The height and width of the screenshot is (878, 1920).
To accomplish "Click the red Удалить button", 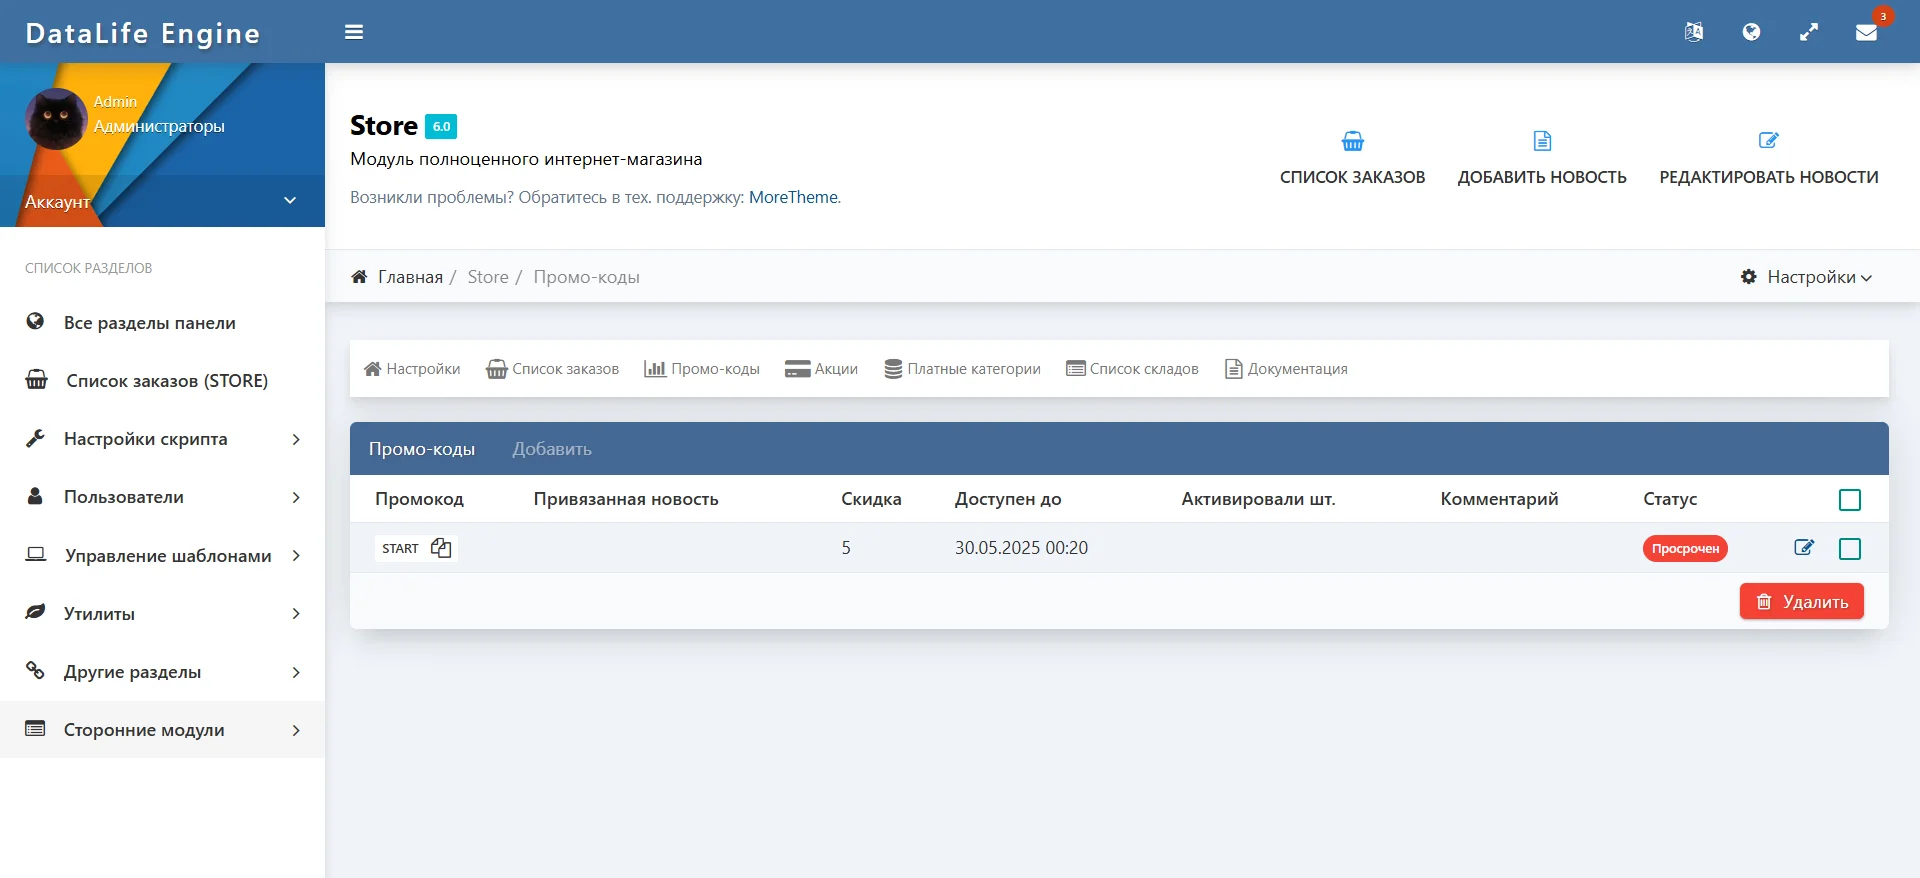I will click(x=1802, y=601).
